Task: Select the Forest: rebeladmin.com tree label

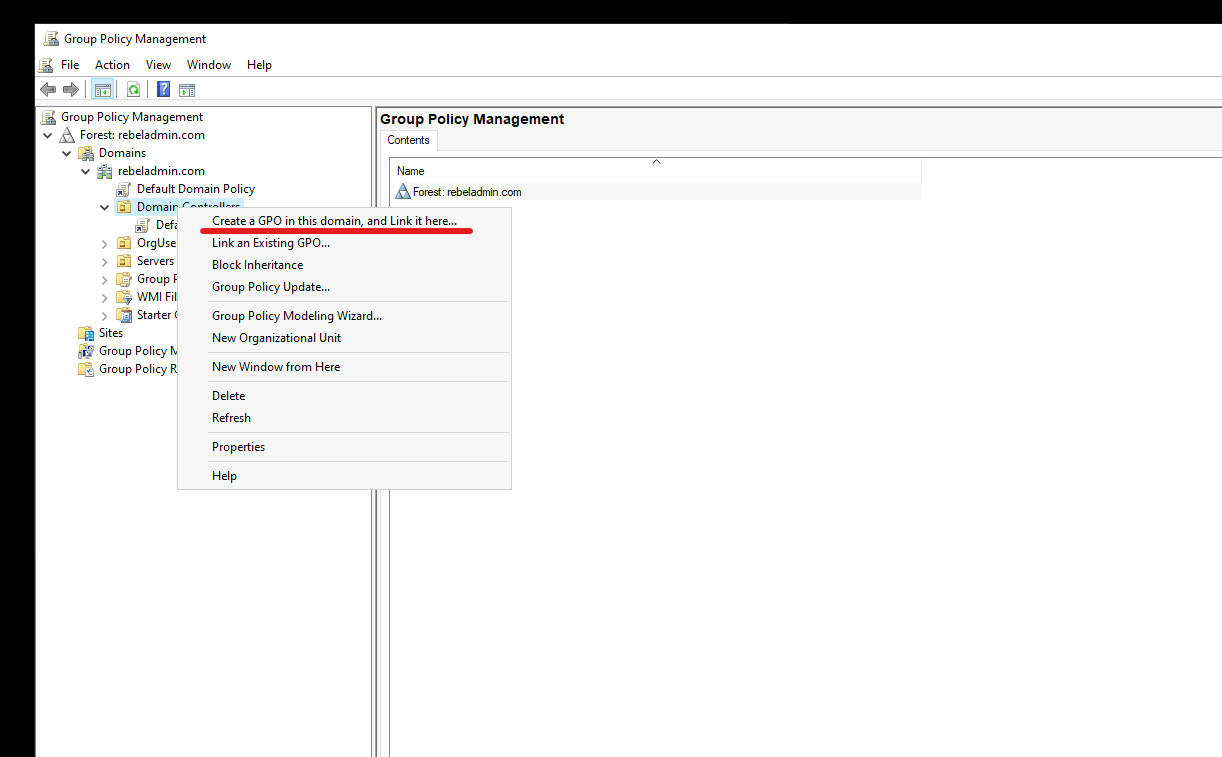Action: 142,135
